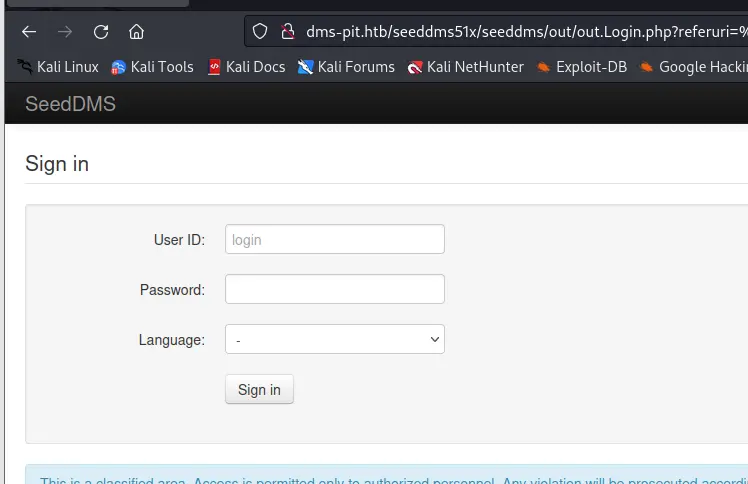
Task: Open the Kali NetHunter bookmark
Action: click(466, 67)
